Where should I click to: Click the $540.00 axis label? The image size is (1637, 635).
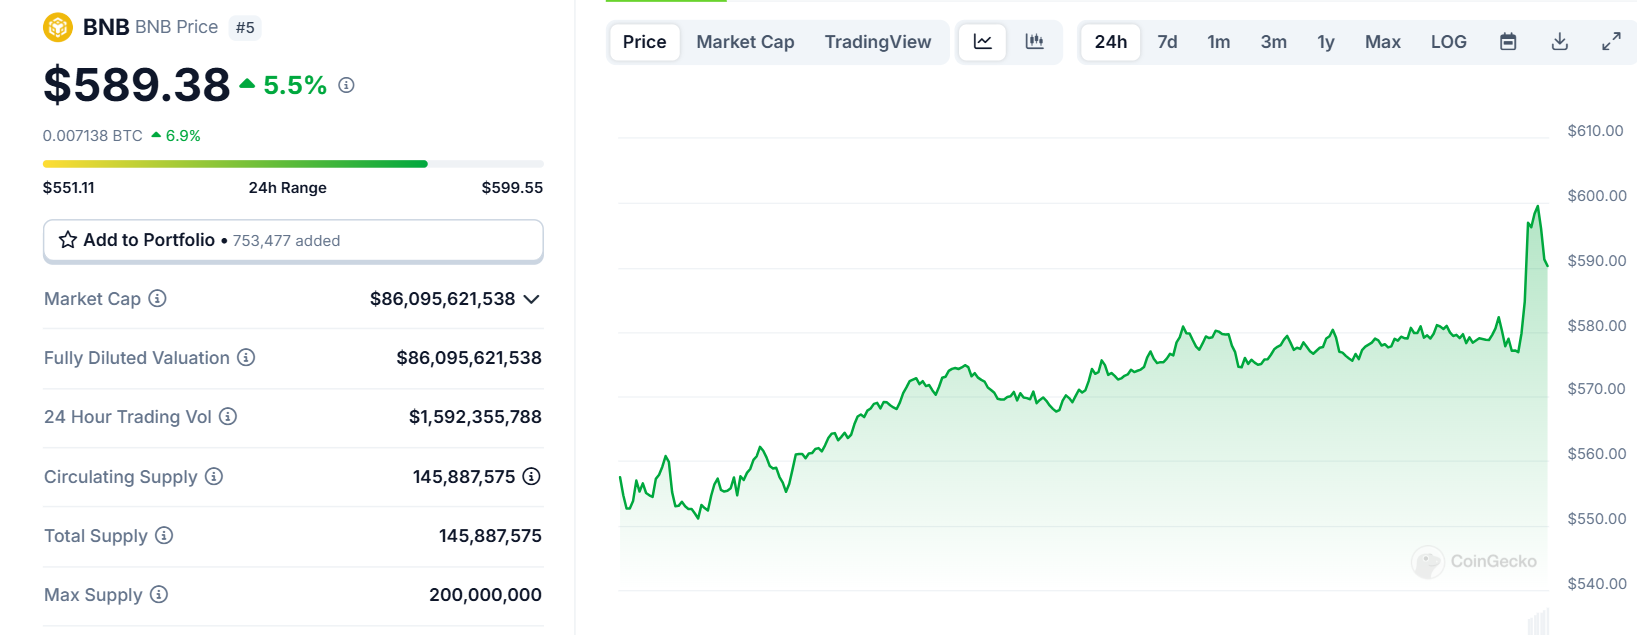click(1597, 584)
